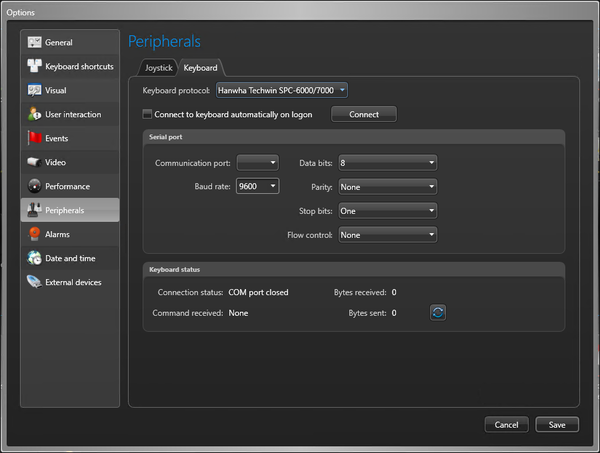Click the Command received value 'None'
600x453 pixels.
(238, 313)
